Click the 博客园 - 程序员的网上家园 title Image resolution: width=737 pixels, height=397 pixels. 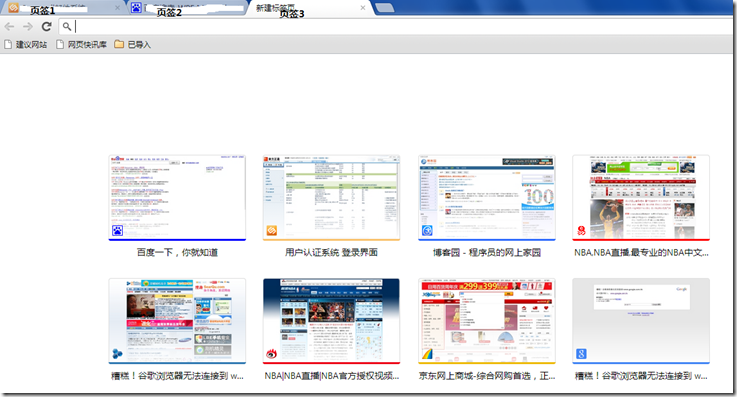point(487,252)
